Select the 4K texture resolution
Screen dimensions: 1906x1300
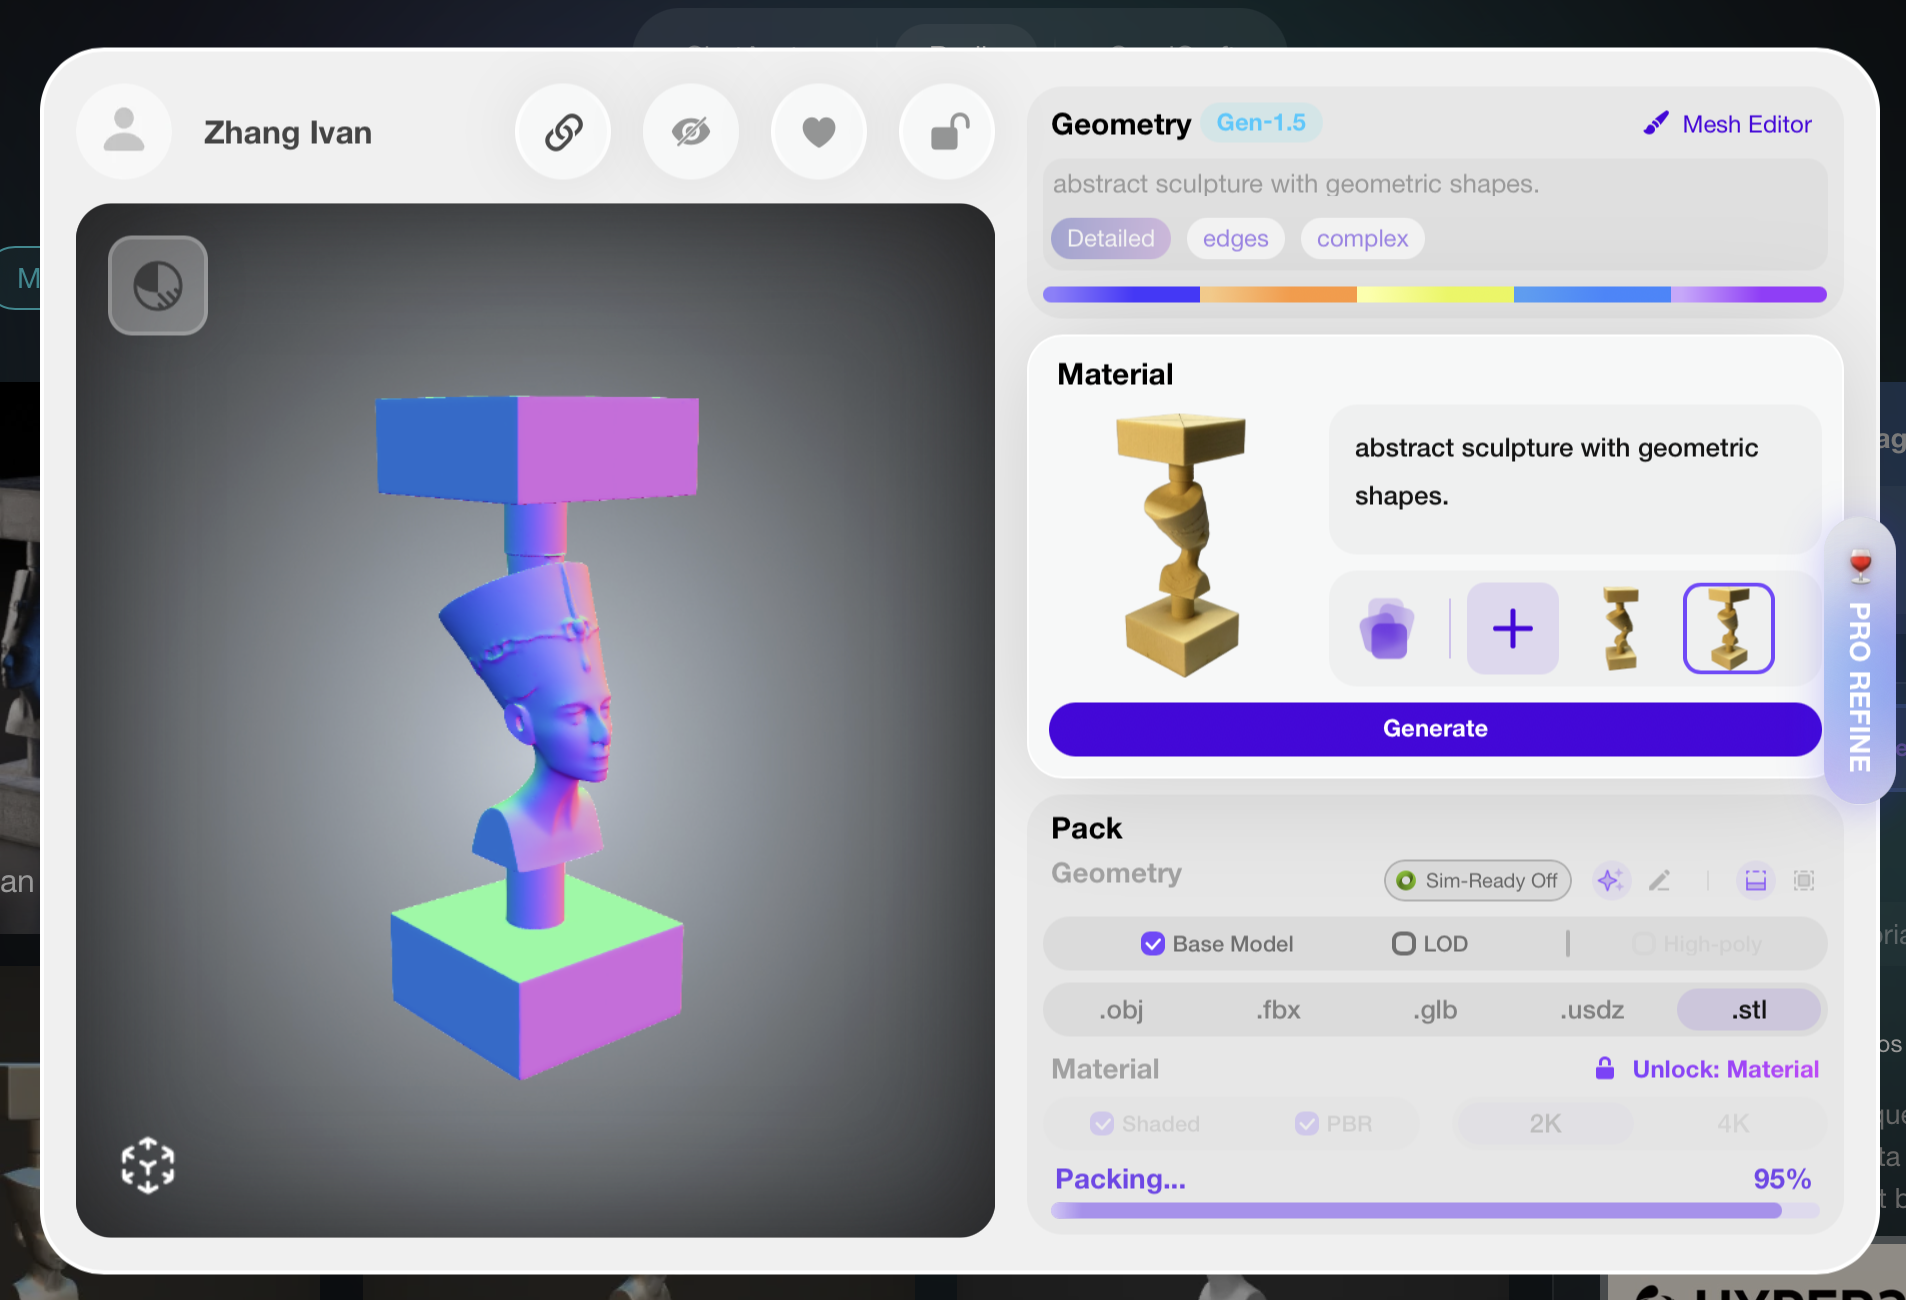coord(1733,1124)
